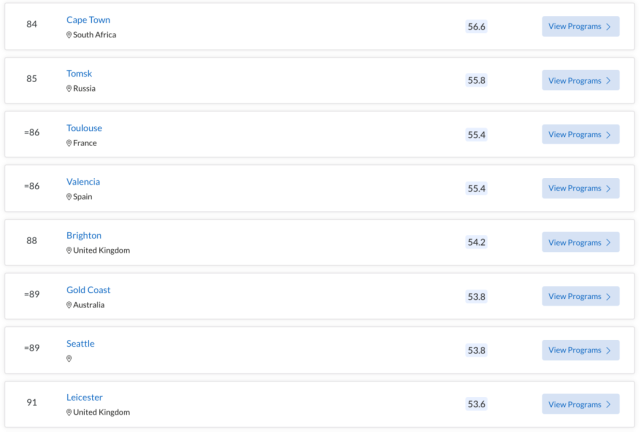The height and width of the screenshot is (432, 641).
Task: View Programs for Brighton
Action: (x=580, y=242)
